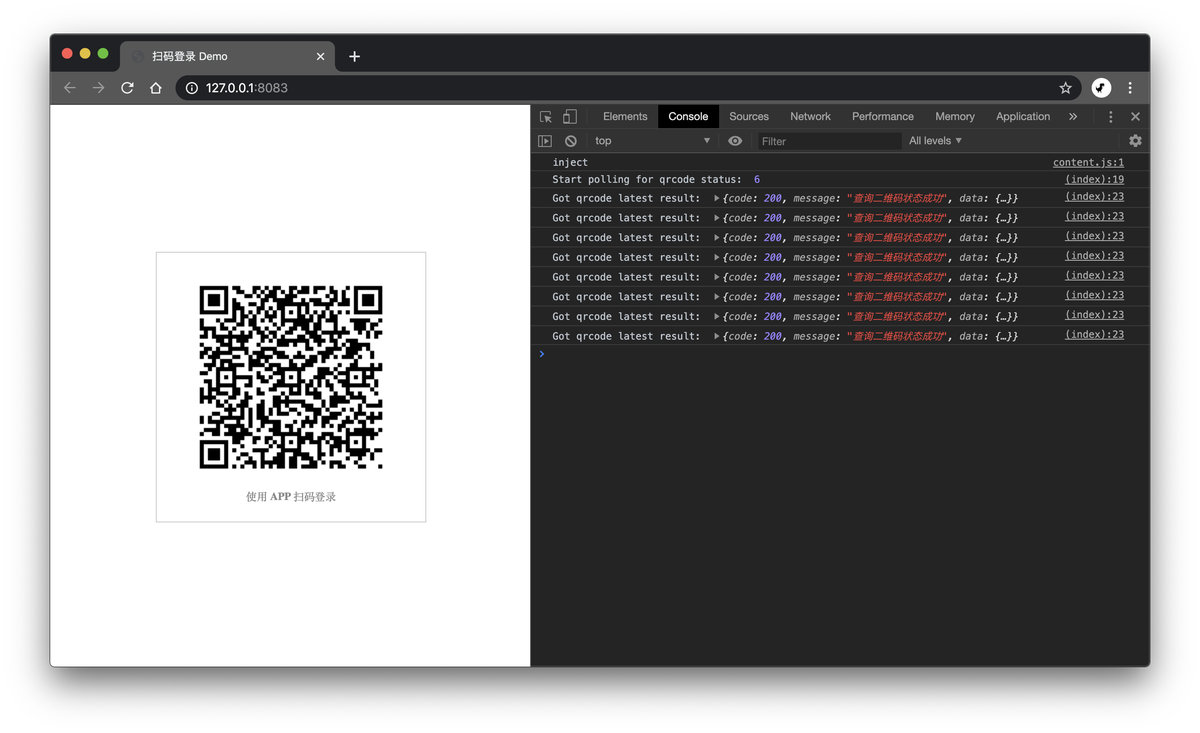Expand the sixth 'Got qrcode latest result' object
Image resolution: width=1200 pixels, height=733 pixels.
[717, 297]
